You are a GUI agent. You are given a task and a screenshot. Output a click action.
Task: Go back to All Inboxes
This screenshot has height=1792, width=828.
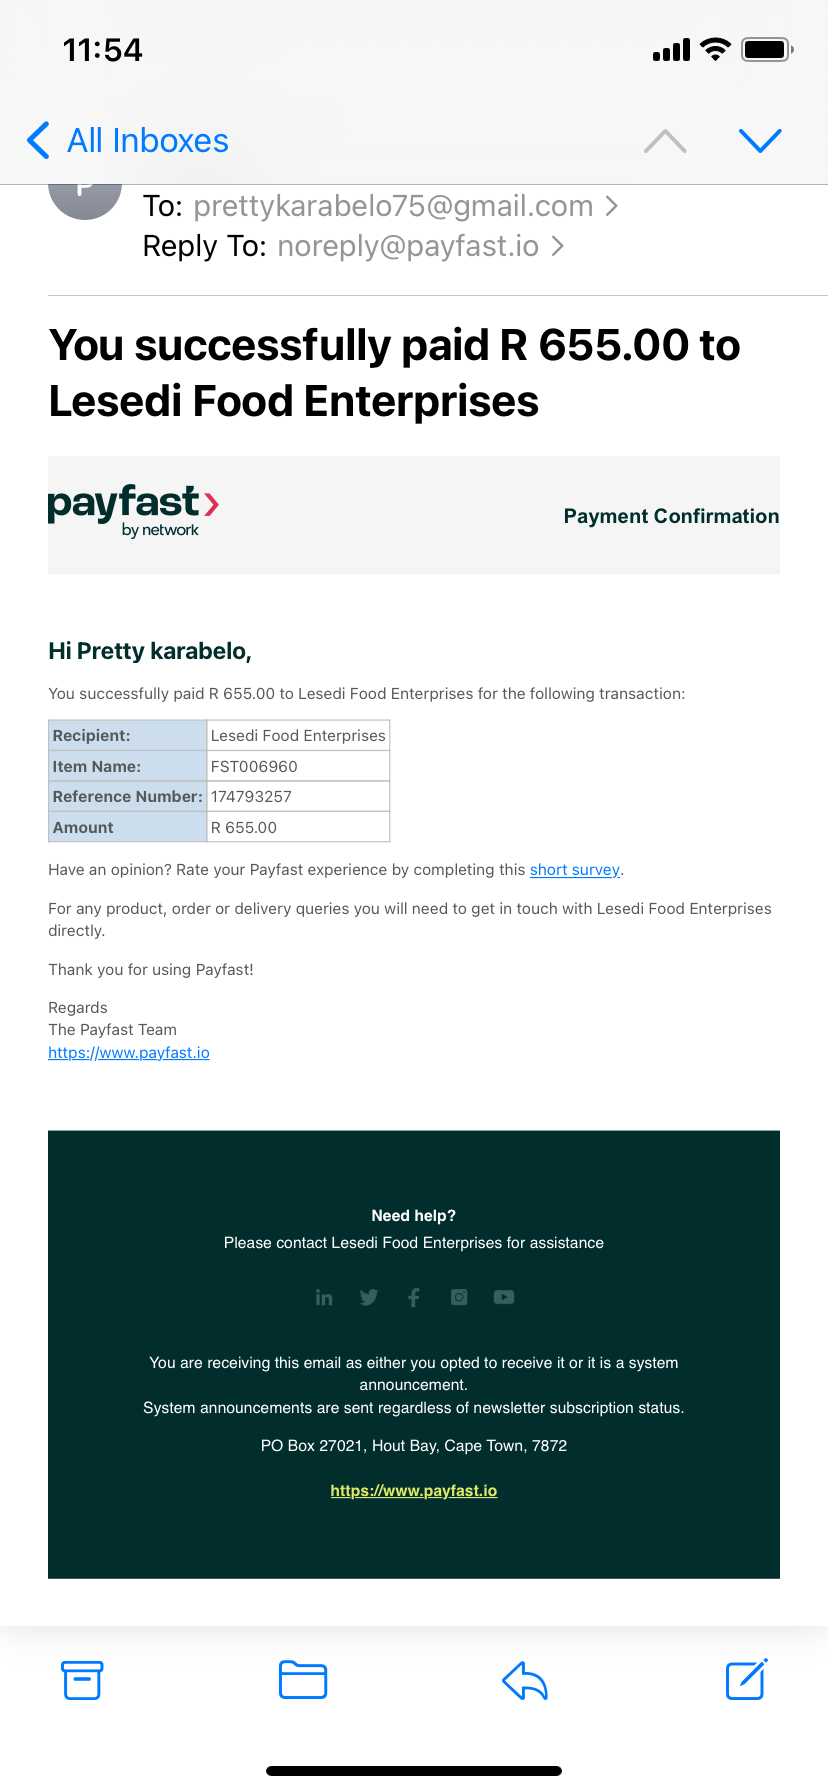pyautogui.click(x=128, y=141)
